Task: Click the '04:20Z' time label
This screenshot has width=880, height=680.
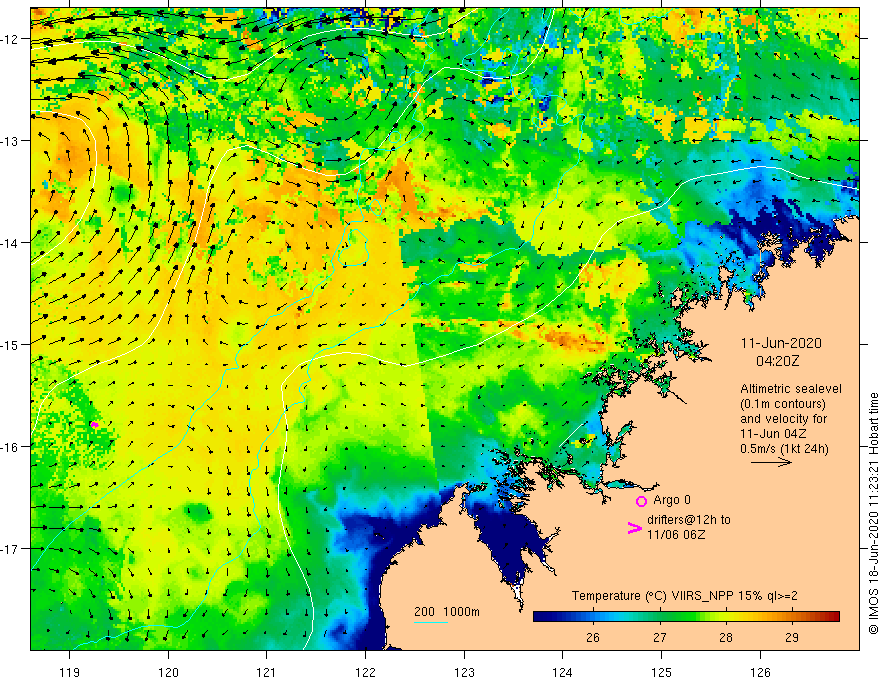Action: [x=777, y=361]
